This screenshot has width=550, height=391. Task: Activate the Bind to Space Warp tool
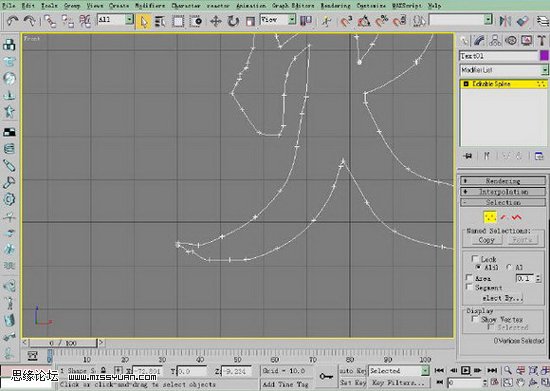coord(85,21)
